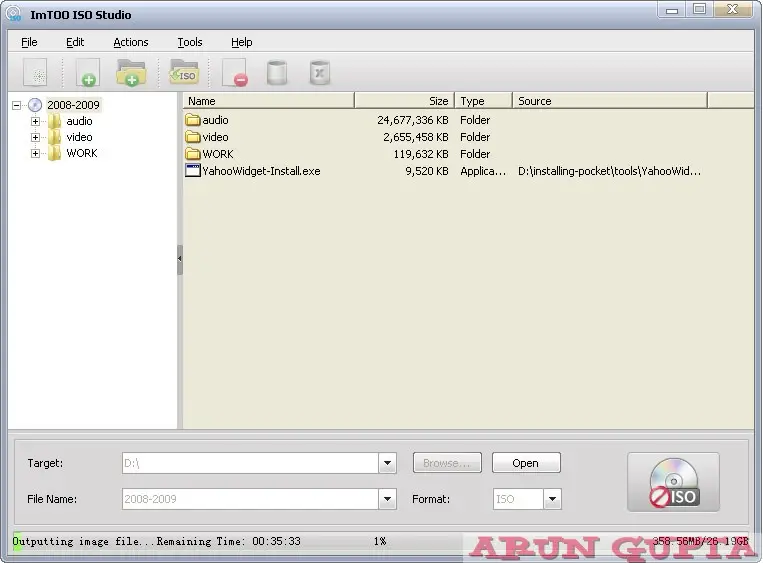The image size is (763, 563).
Task: Click the Extract ISO folder icon
Action: (x=183, y=72)
